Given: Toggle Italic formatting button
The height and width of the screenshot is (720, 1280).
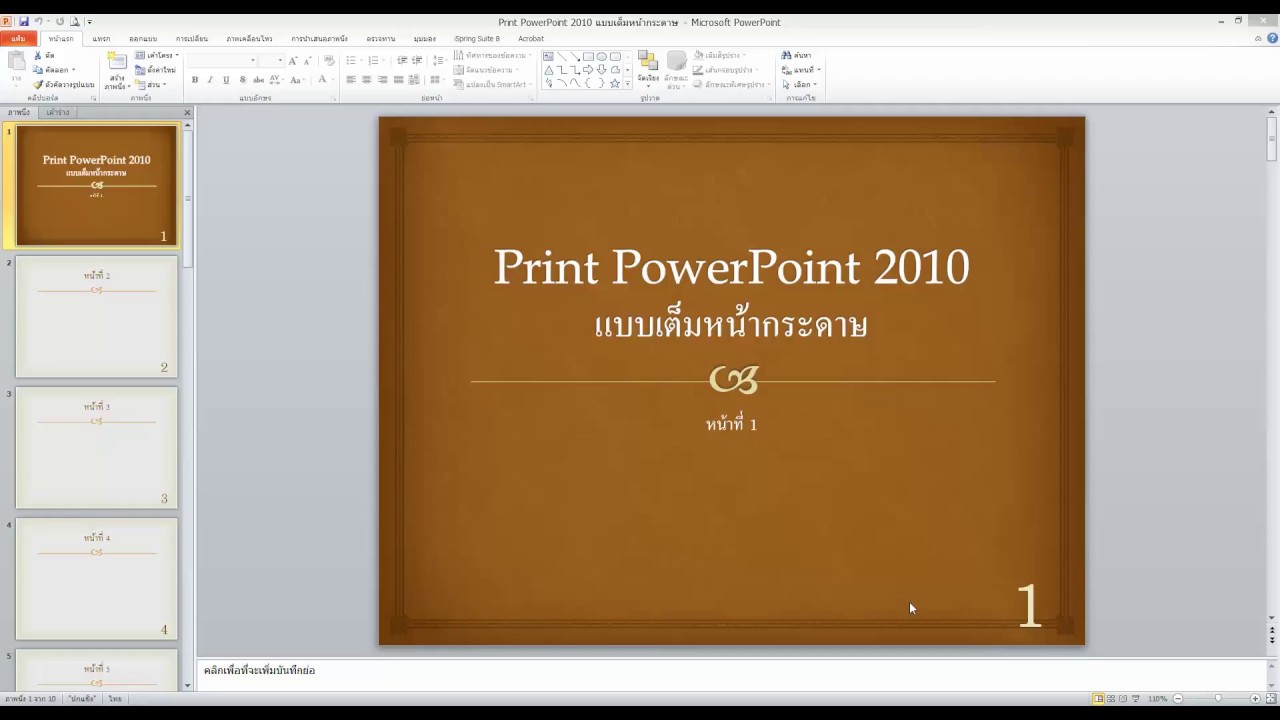Looking at the screenshot, I should (210, 80).
